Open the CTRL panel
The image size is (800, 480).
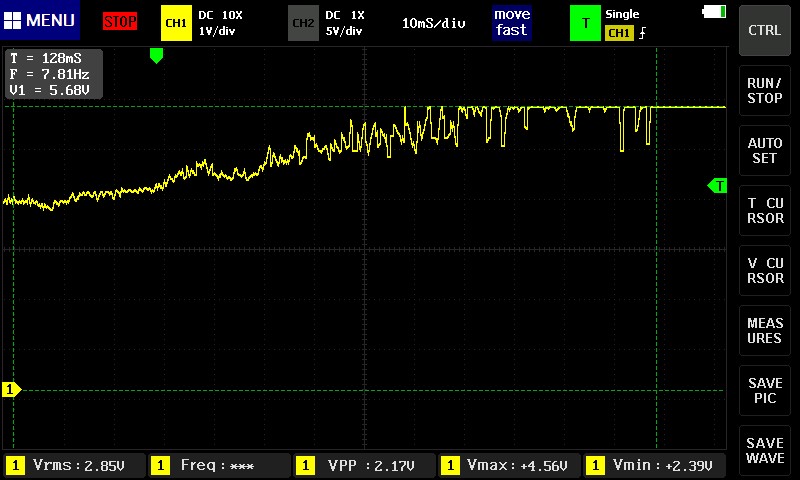(764, 31)
